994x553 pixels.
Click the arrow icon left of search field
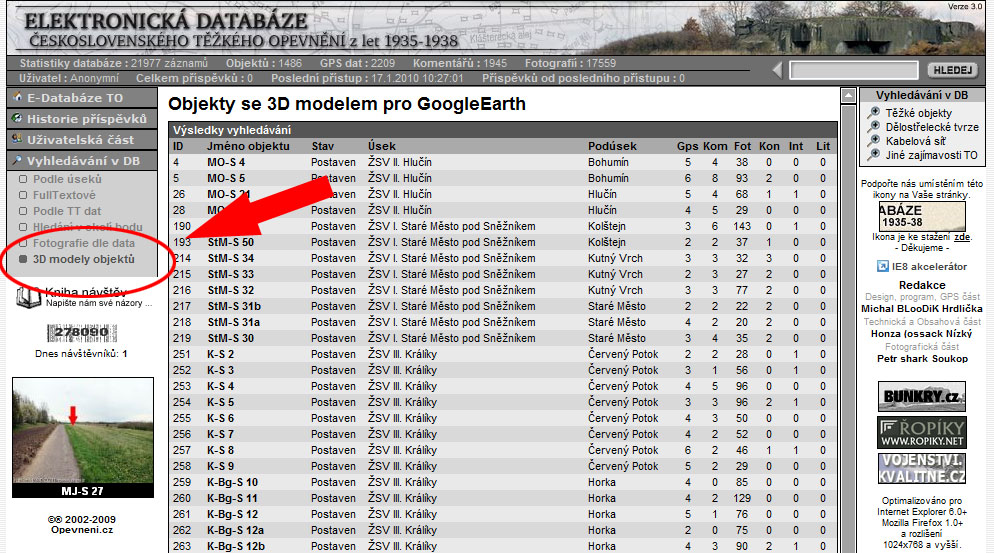tap(777, 70)
